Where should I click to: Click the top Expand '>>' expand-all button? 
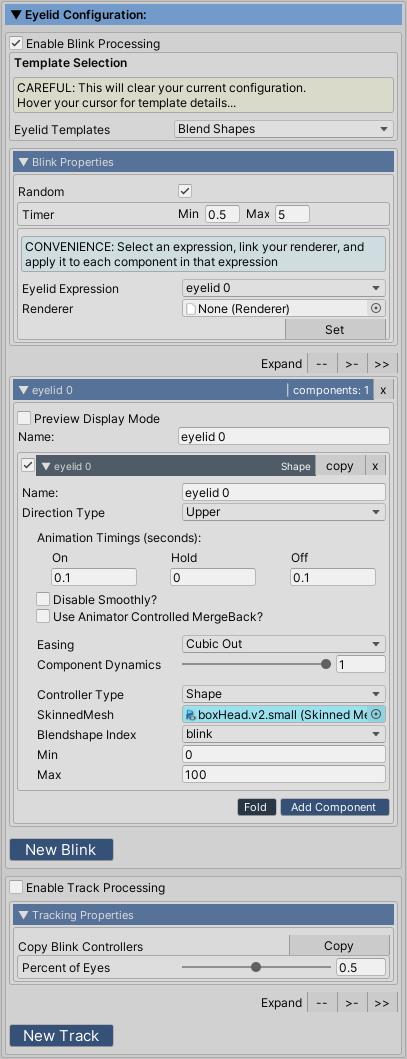pyautogui.click(x=381, y=364)
